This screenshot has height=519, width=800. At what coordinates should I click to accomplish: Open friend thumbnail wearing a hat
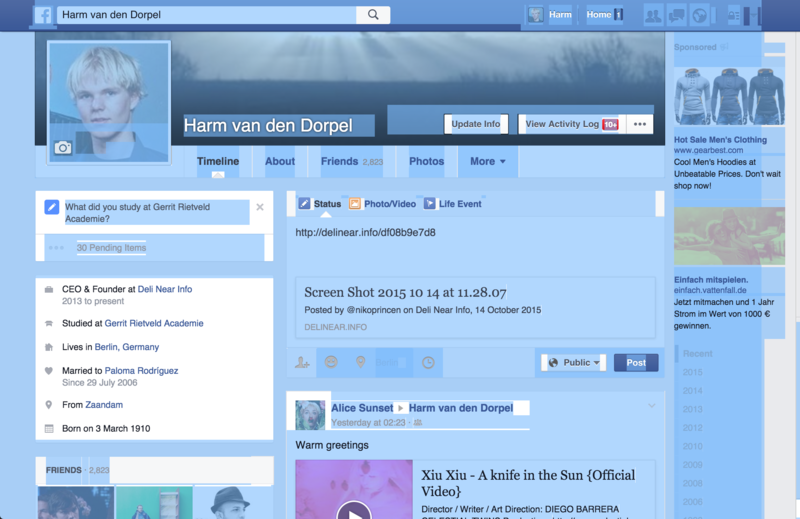point(234,503)
